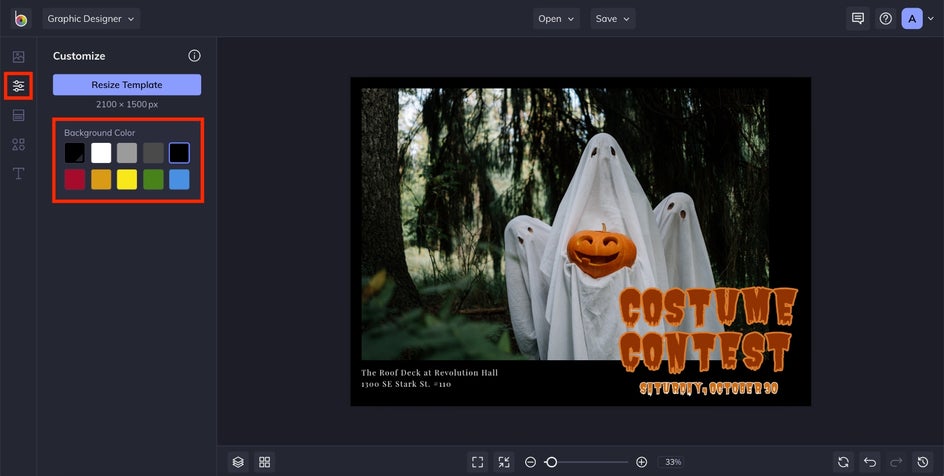Open the help question mark icon

(885, 18)
